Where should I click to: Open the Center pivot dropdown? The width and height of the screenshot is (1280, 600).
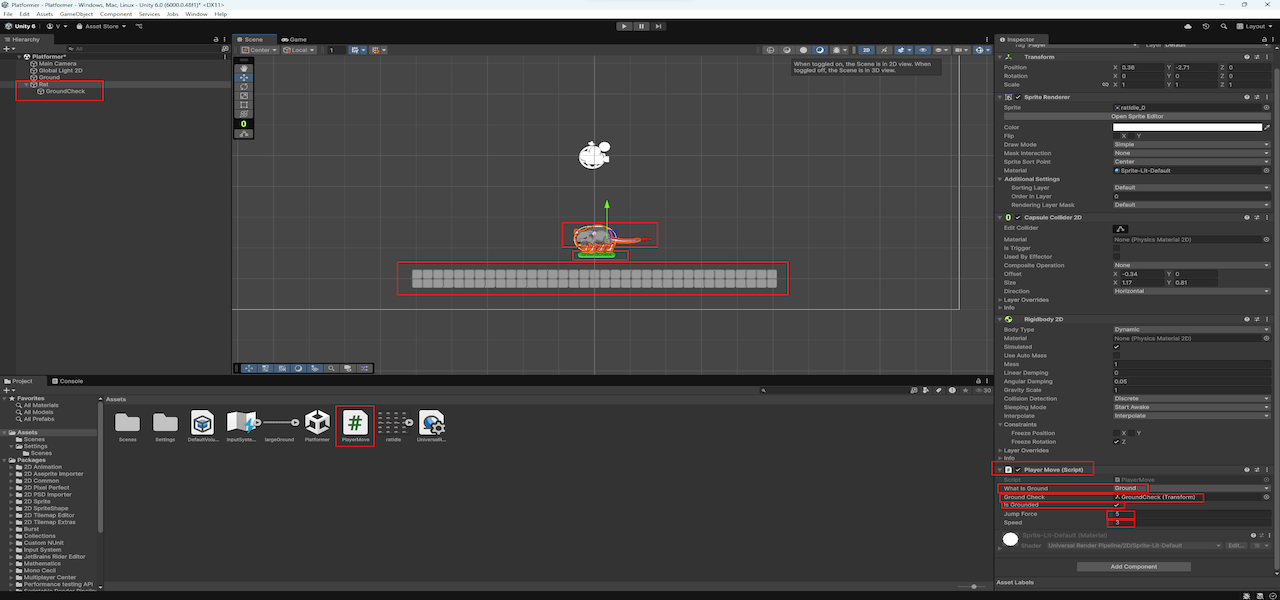260,50
